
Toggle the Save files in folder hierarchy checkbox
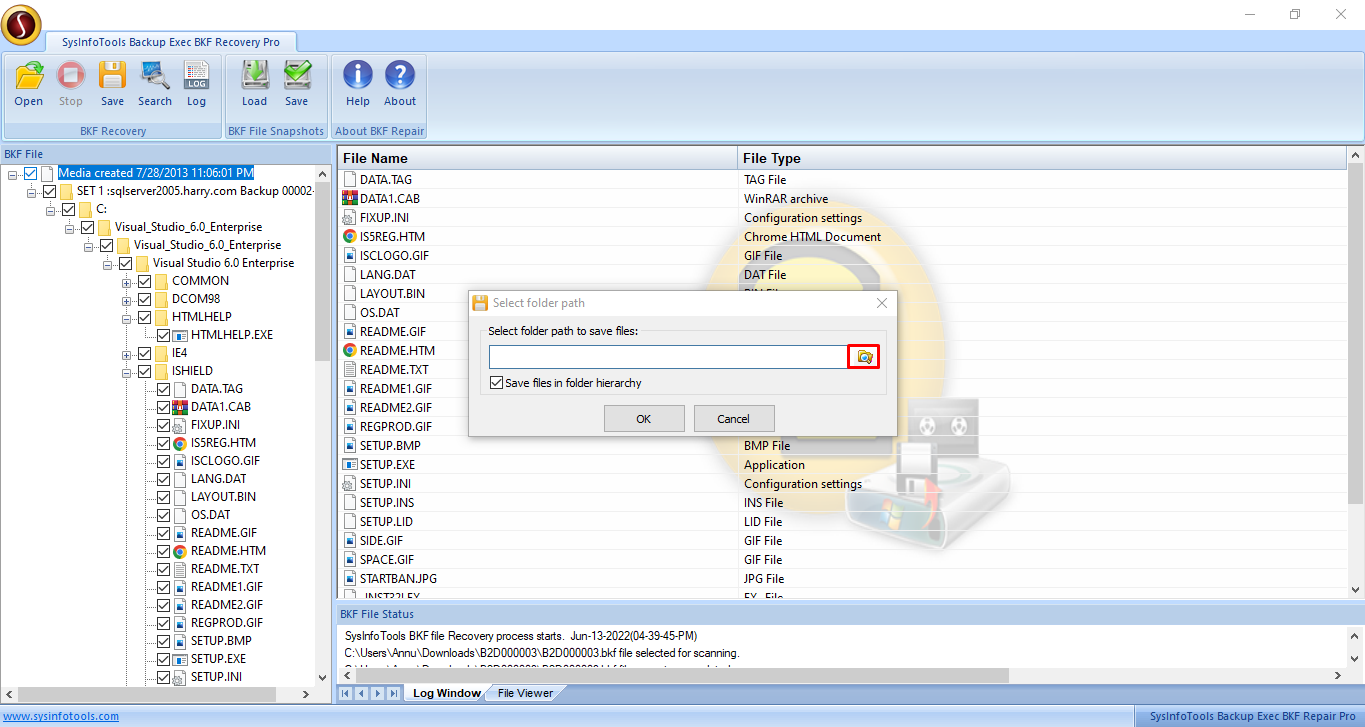tap(497, 383)
